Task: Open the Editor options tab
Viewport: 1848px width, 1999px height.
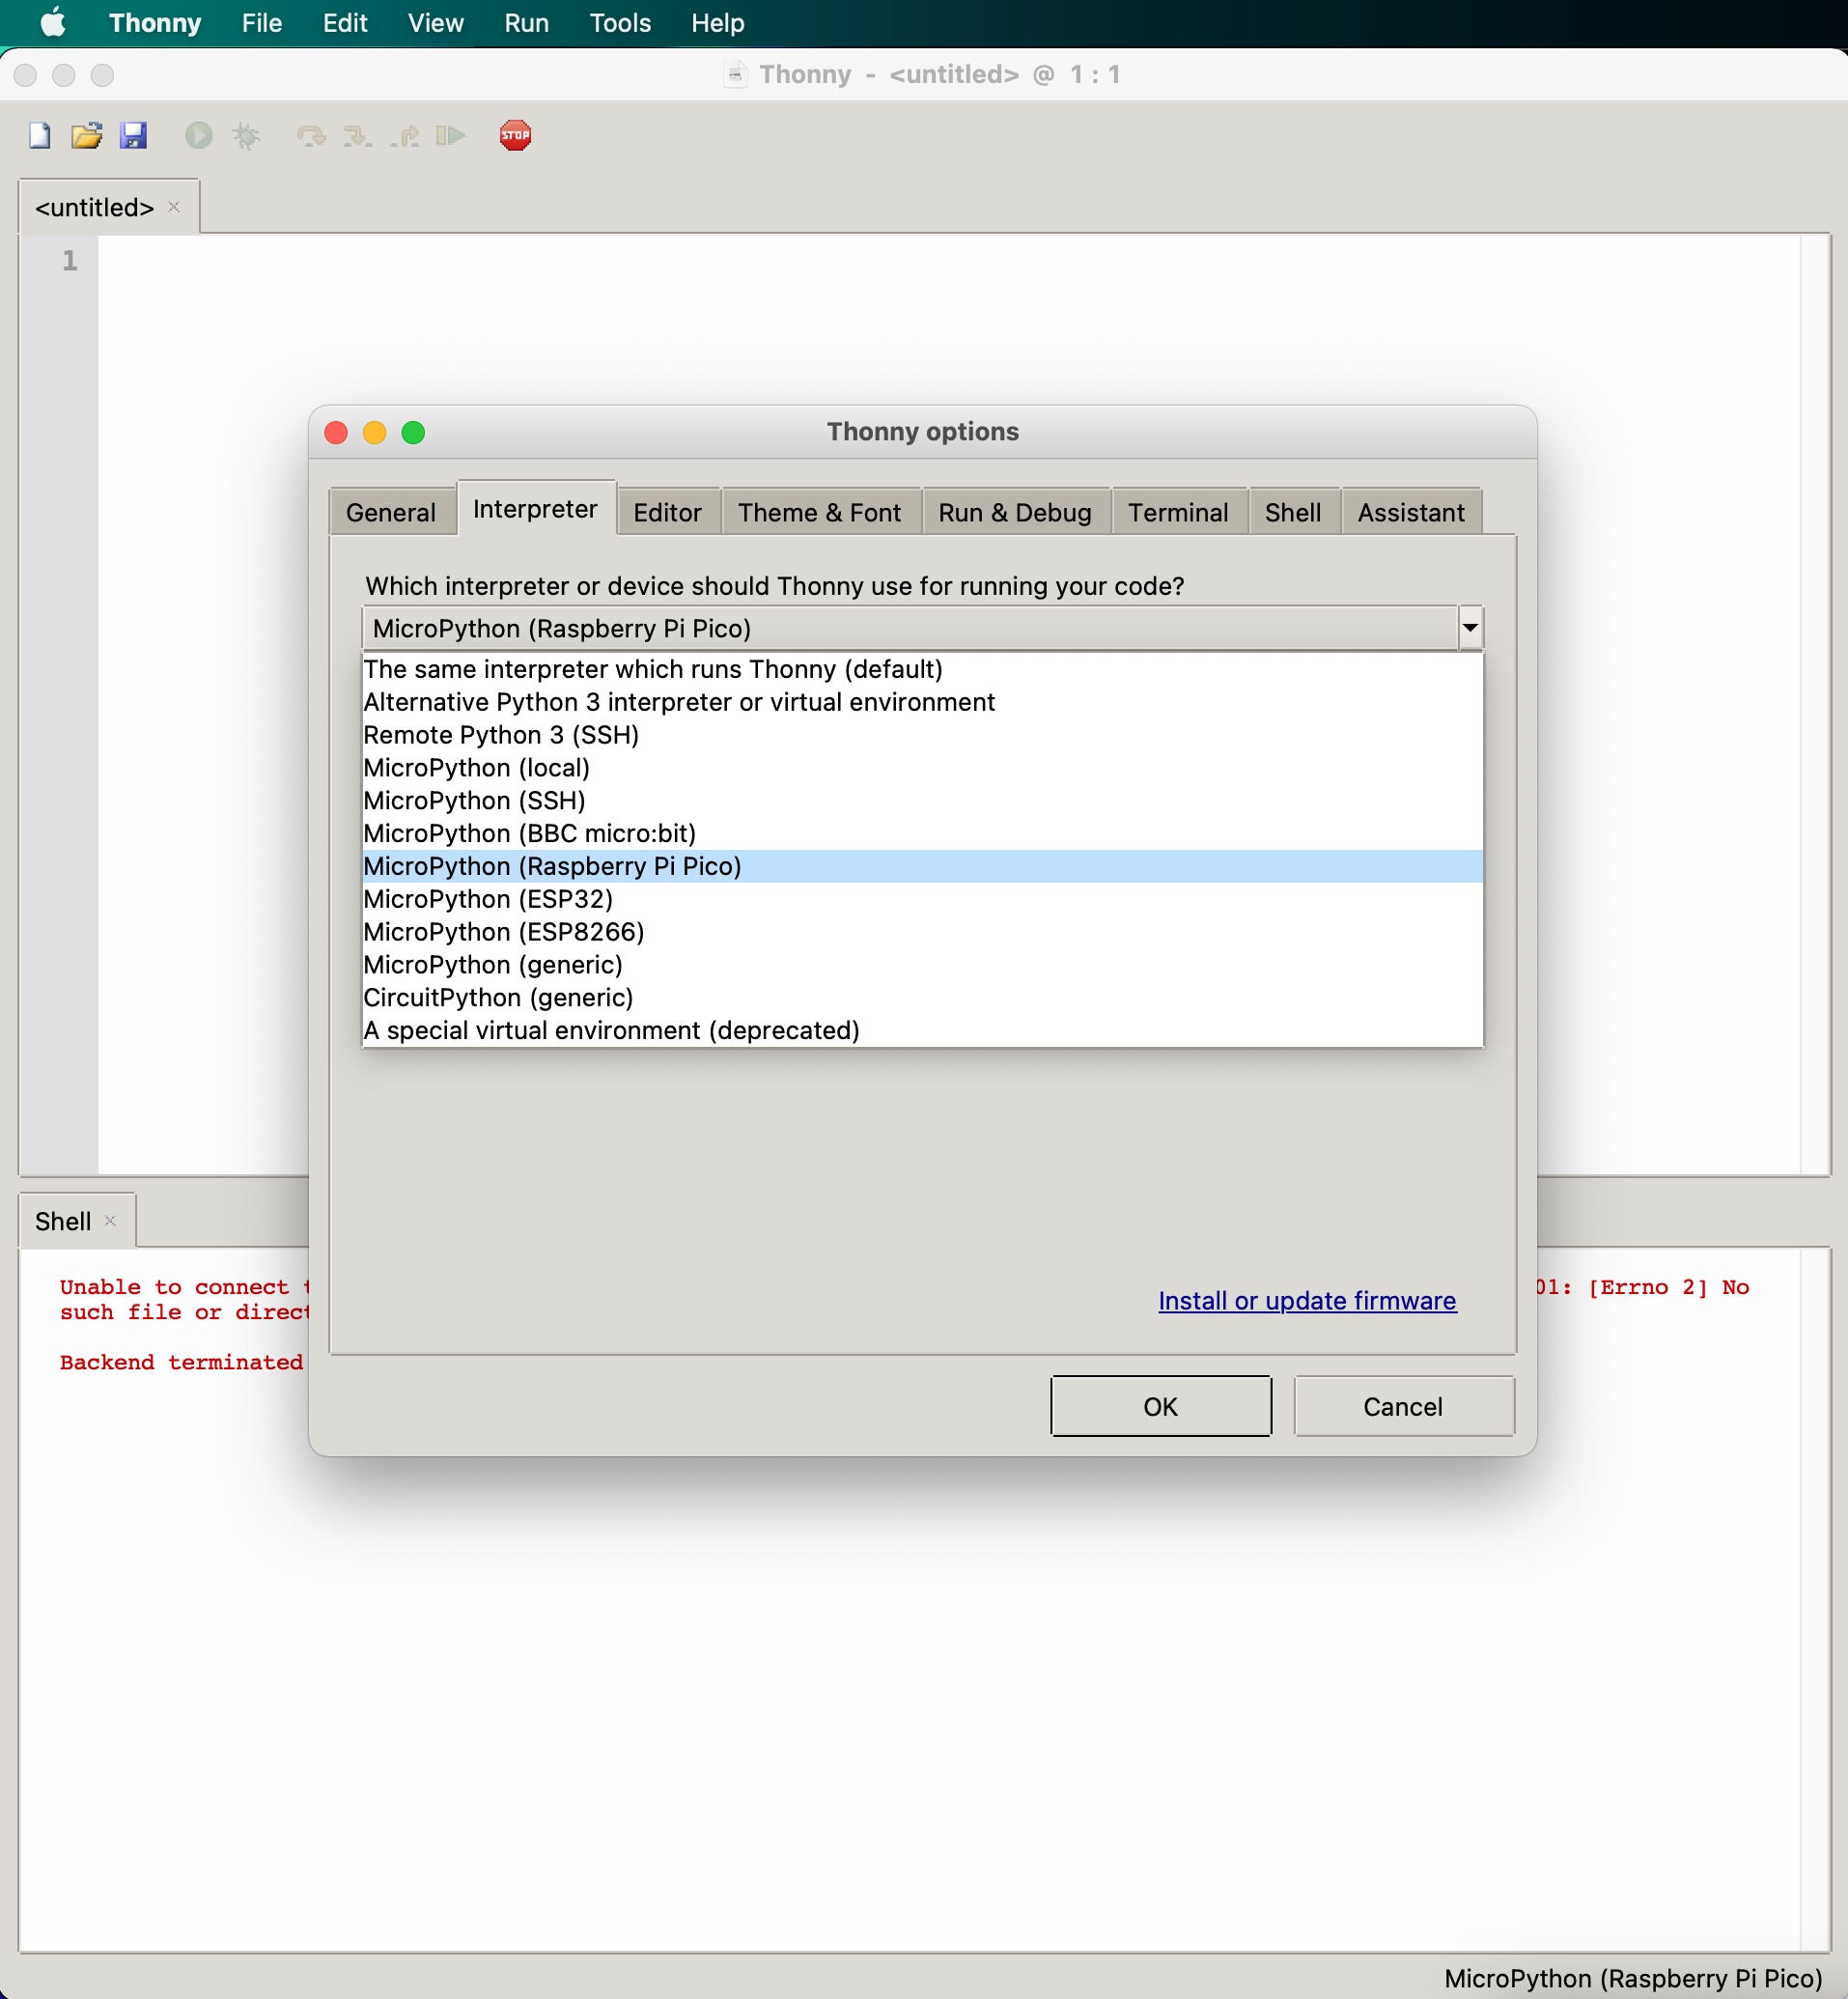Action: tap(668, 512)
